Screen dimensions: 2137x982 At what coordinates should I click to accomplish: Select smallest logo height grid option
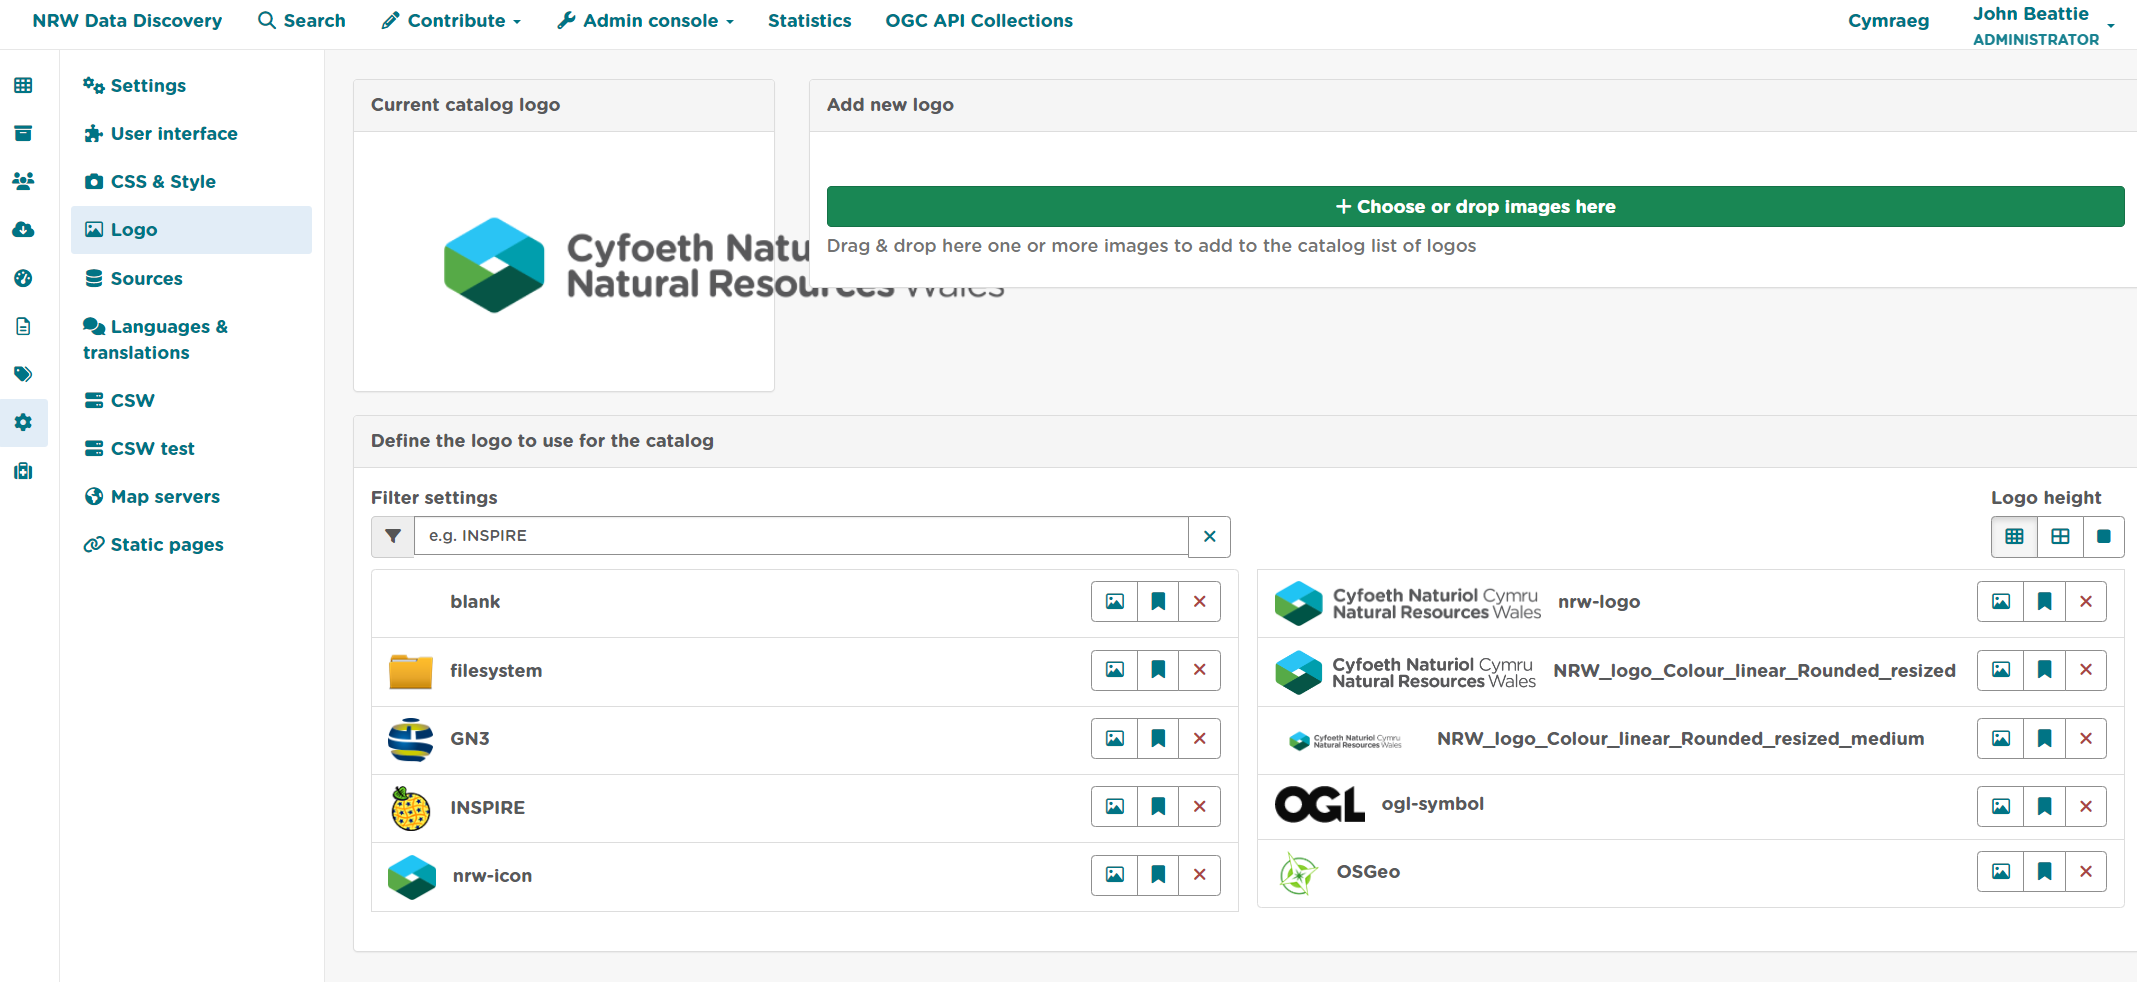point(2014,537)
